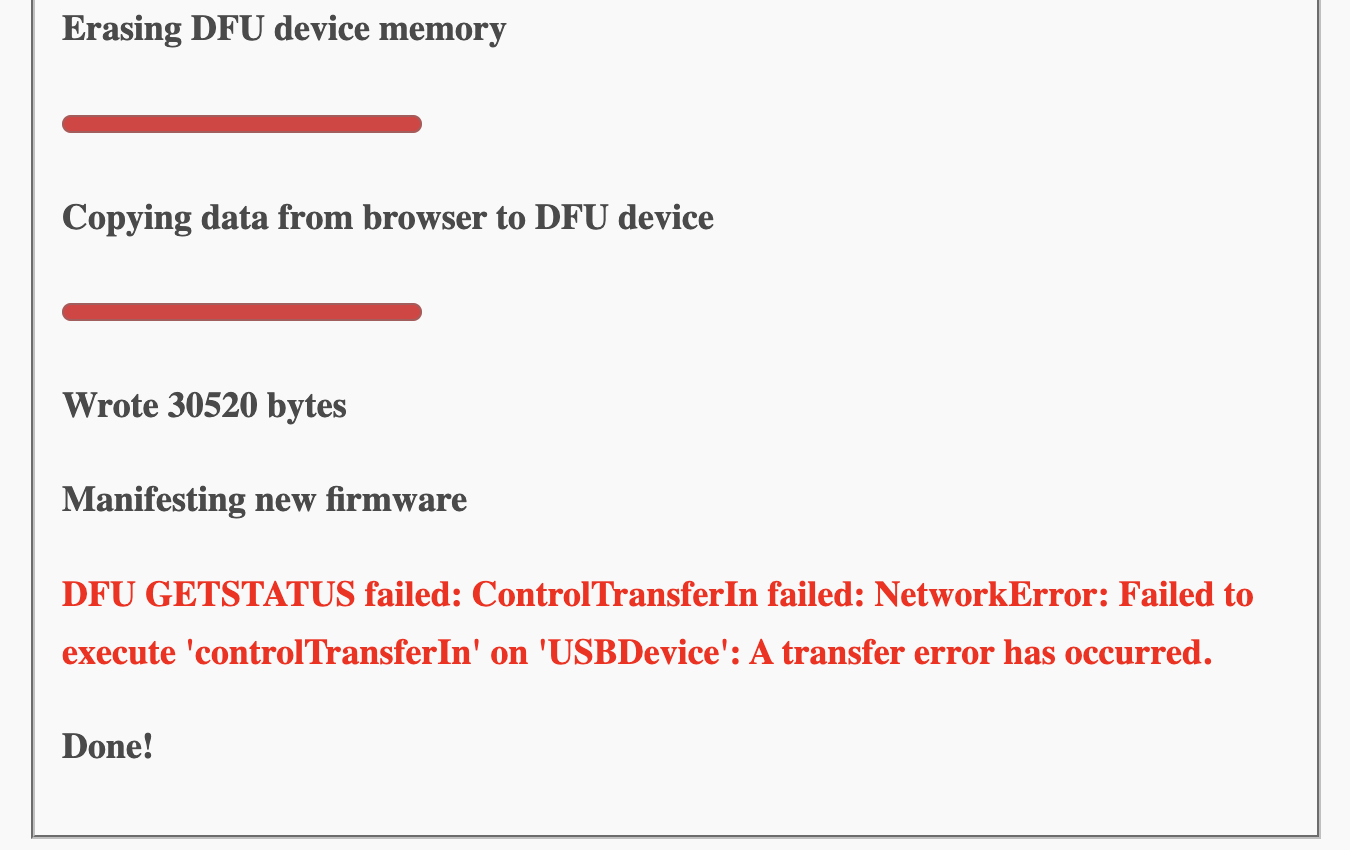Click the "Wrote 30520 bytes" log line

pyautogui.click(x=204, y=406)
